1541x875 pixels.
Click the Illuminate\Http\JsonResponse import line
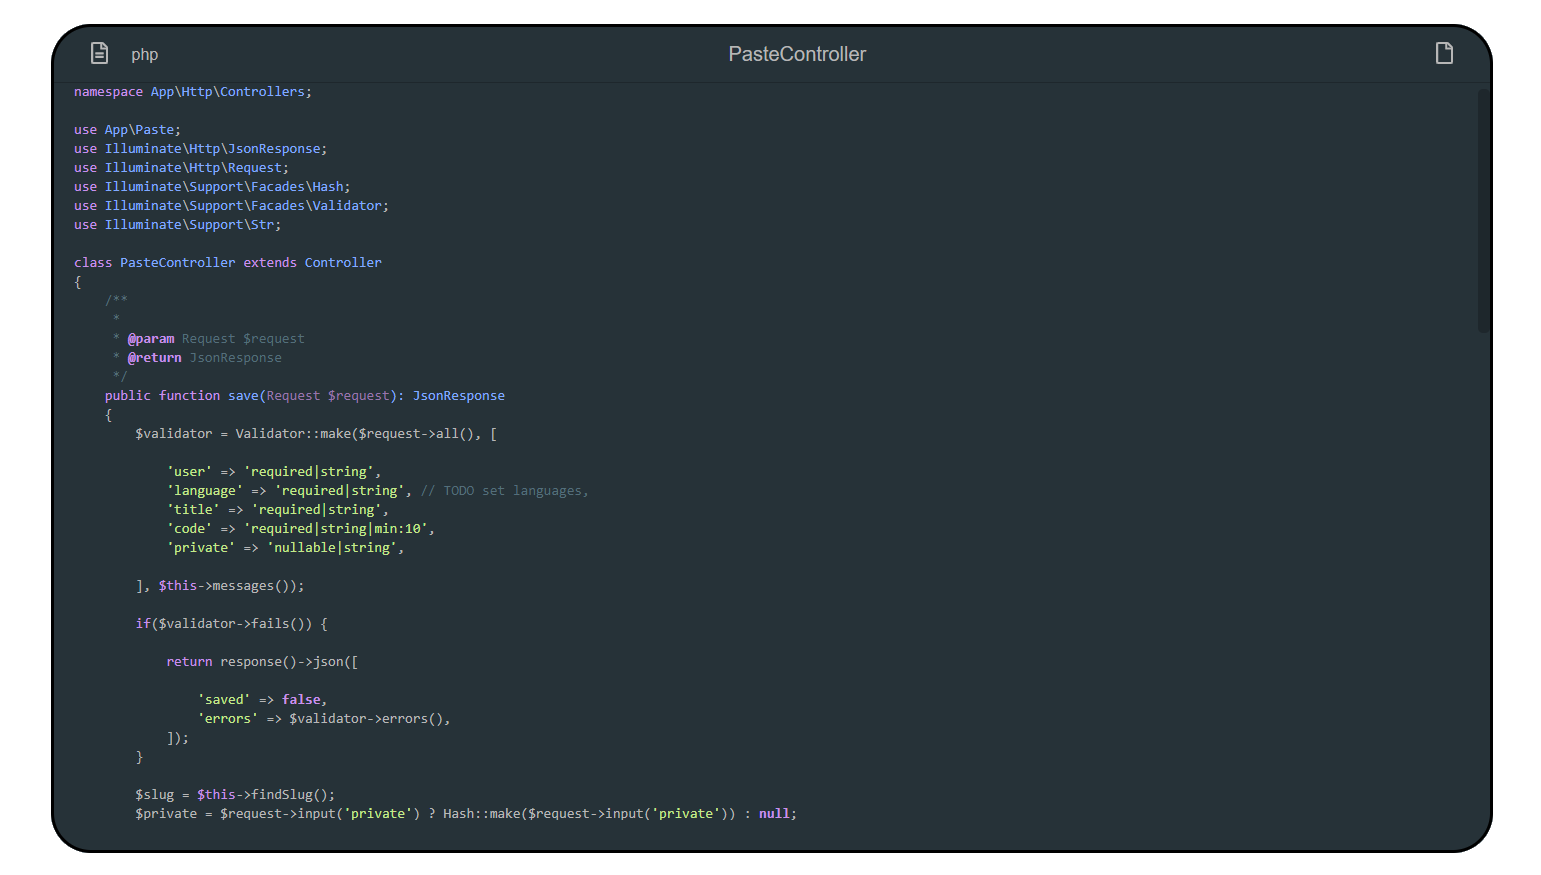(x=200, y=149)
